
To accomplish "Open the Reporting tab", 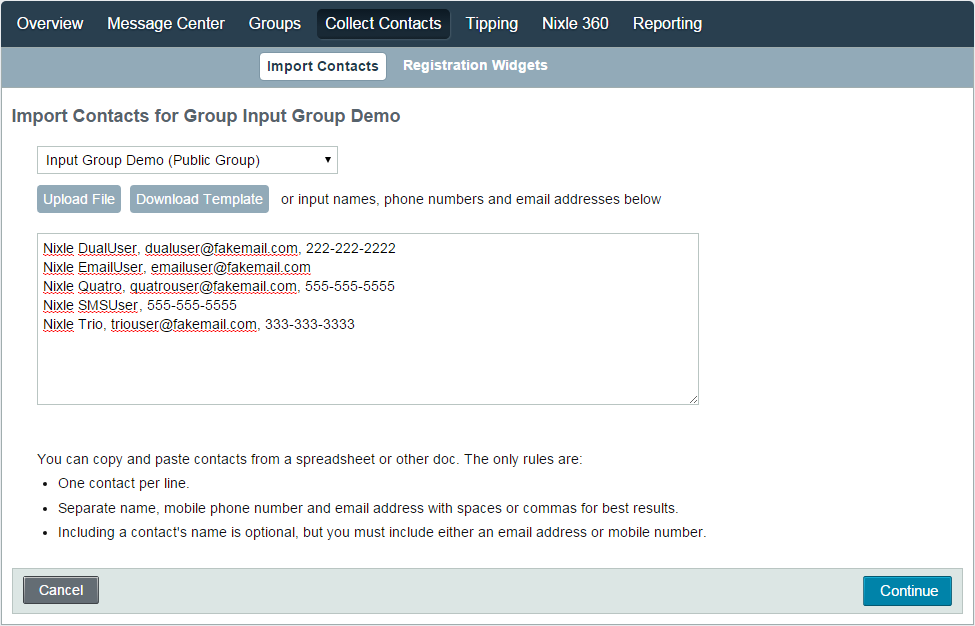I will (667, 24).
